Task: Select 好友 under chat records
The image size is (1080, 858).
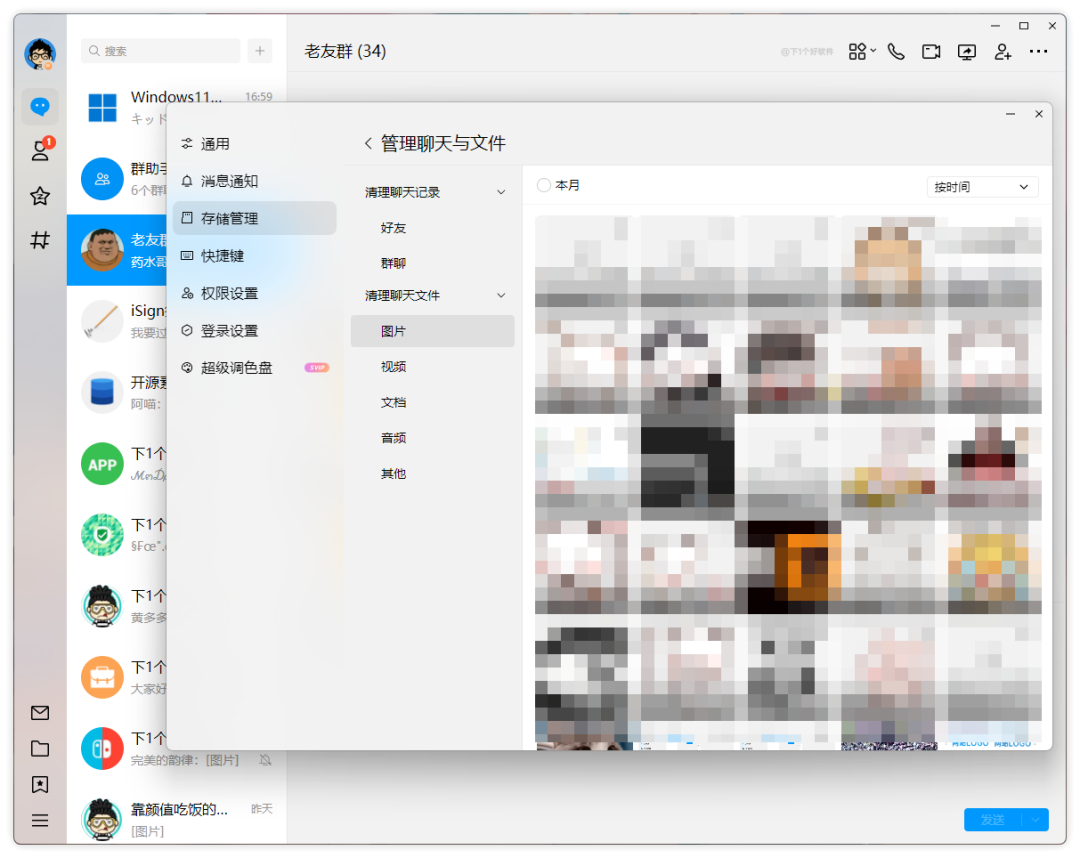Action: [433, 228]
